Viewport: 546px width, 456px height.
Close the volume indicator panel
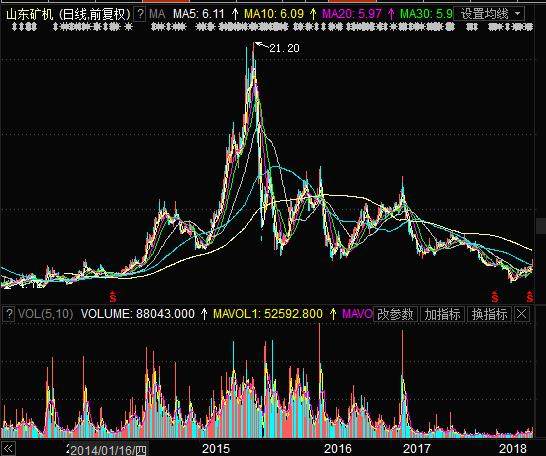[522, 314]
